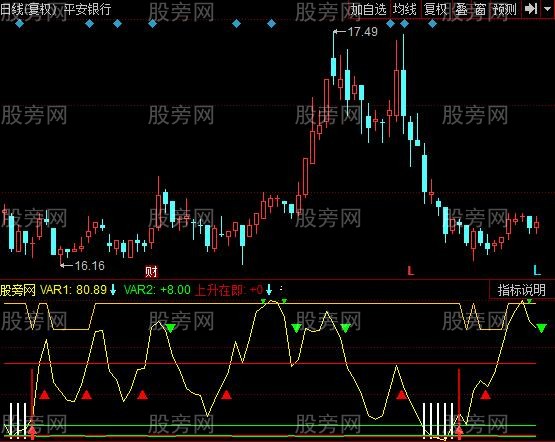Click the red L marker under the chart
Screen dimensions: 555x442
click(411, 271)
